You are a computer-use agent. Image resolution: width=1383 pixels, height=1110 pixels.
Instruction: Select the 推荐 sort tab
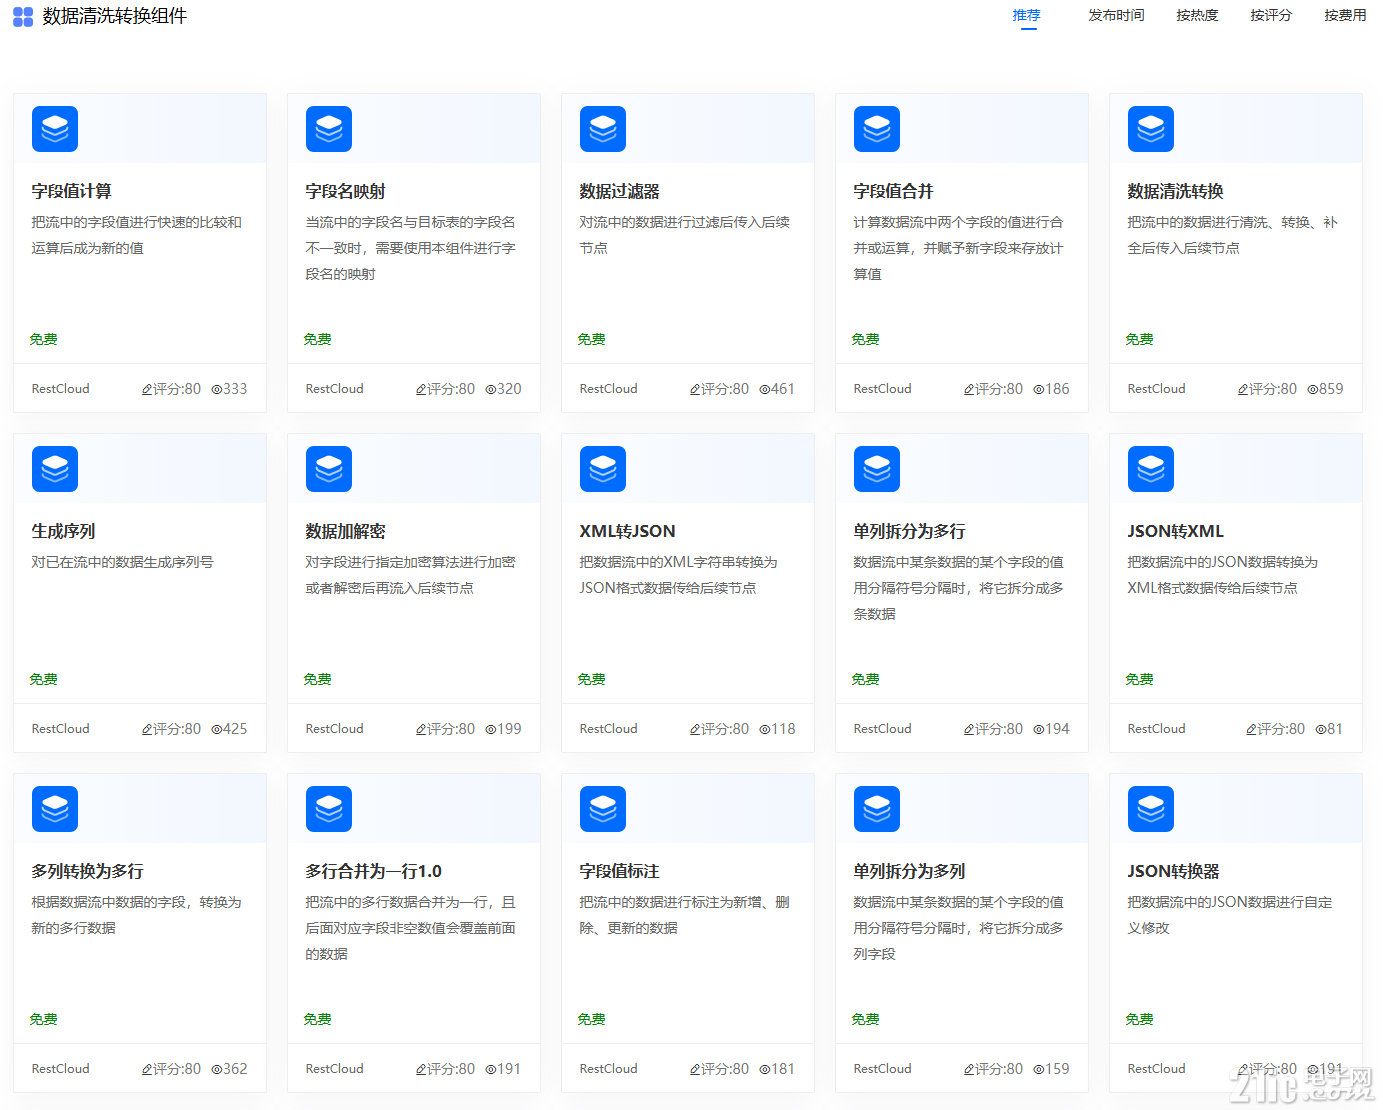pos(1026,15)
